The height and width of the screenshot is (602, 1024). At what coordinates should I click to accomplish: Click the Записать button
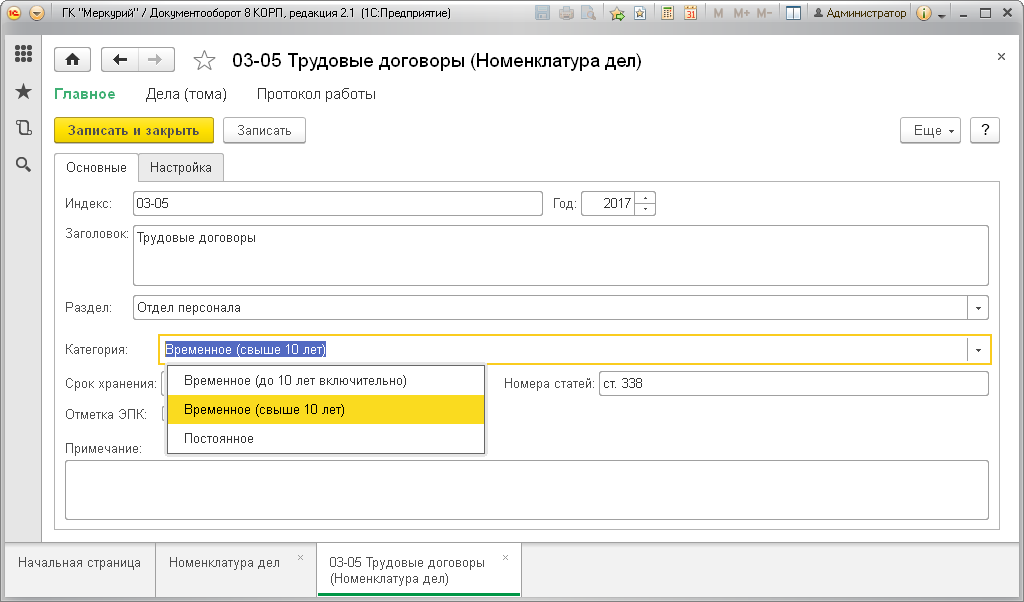point(264,131)
